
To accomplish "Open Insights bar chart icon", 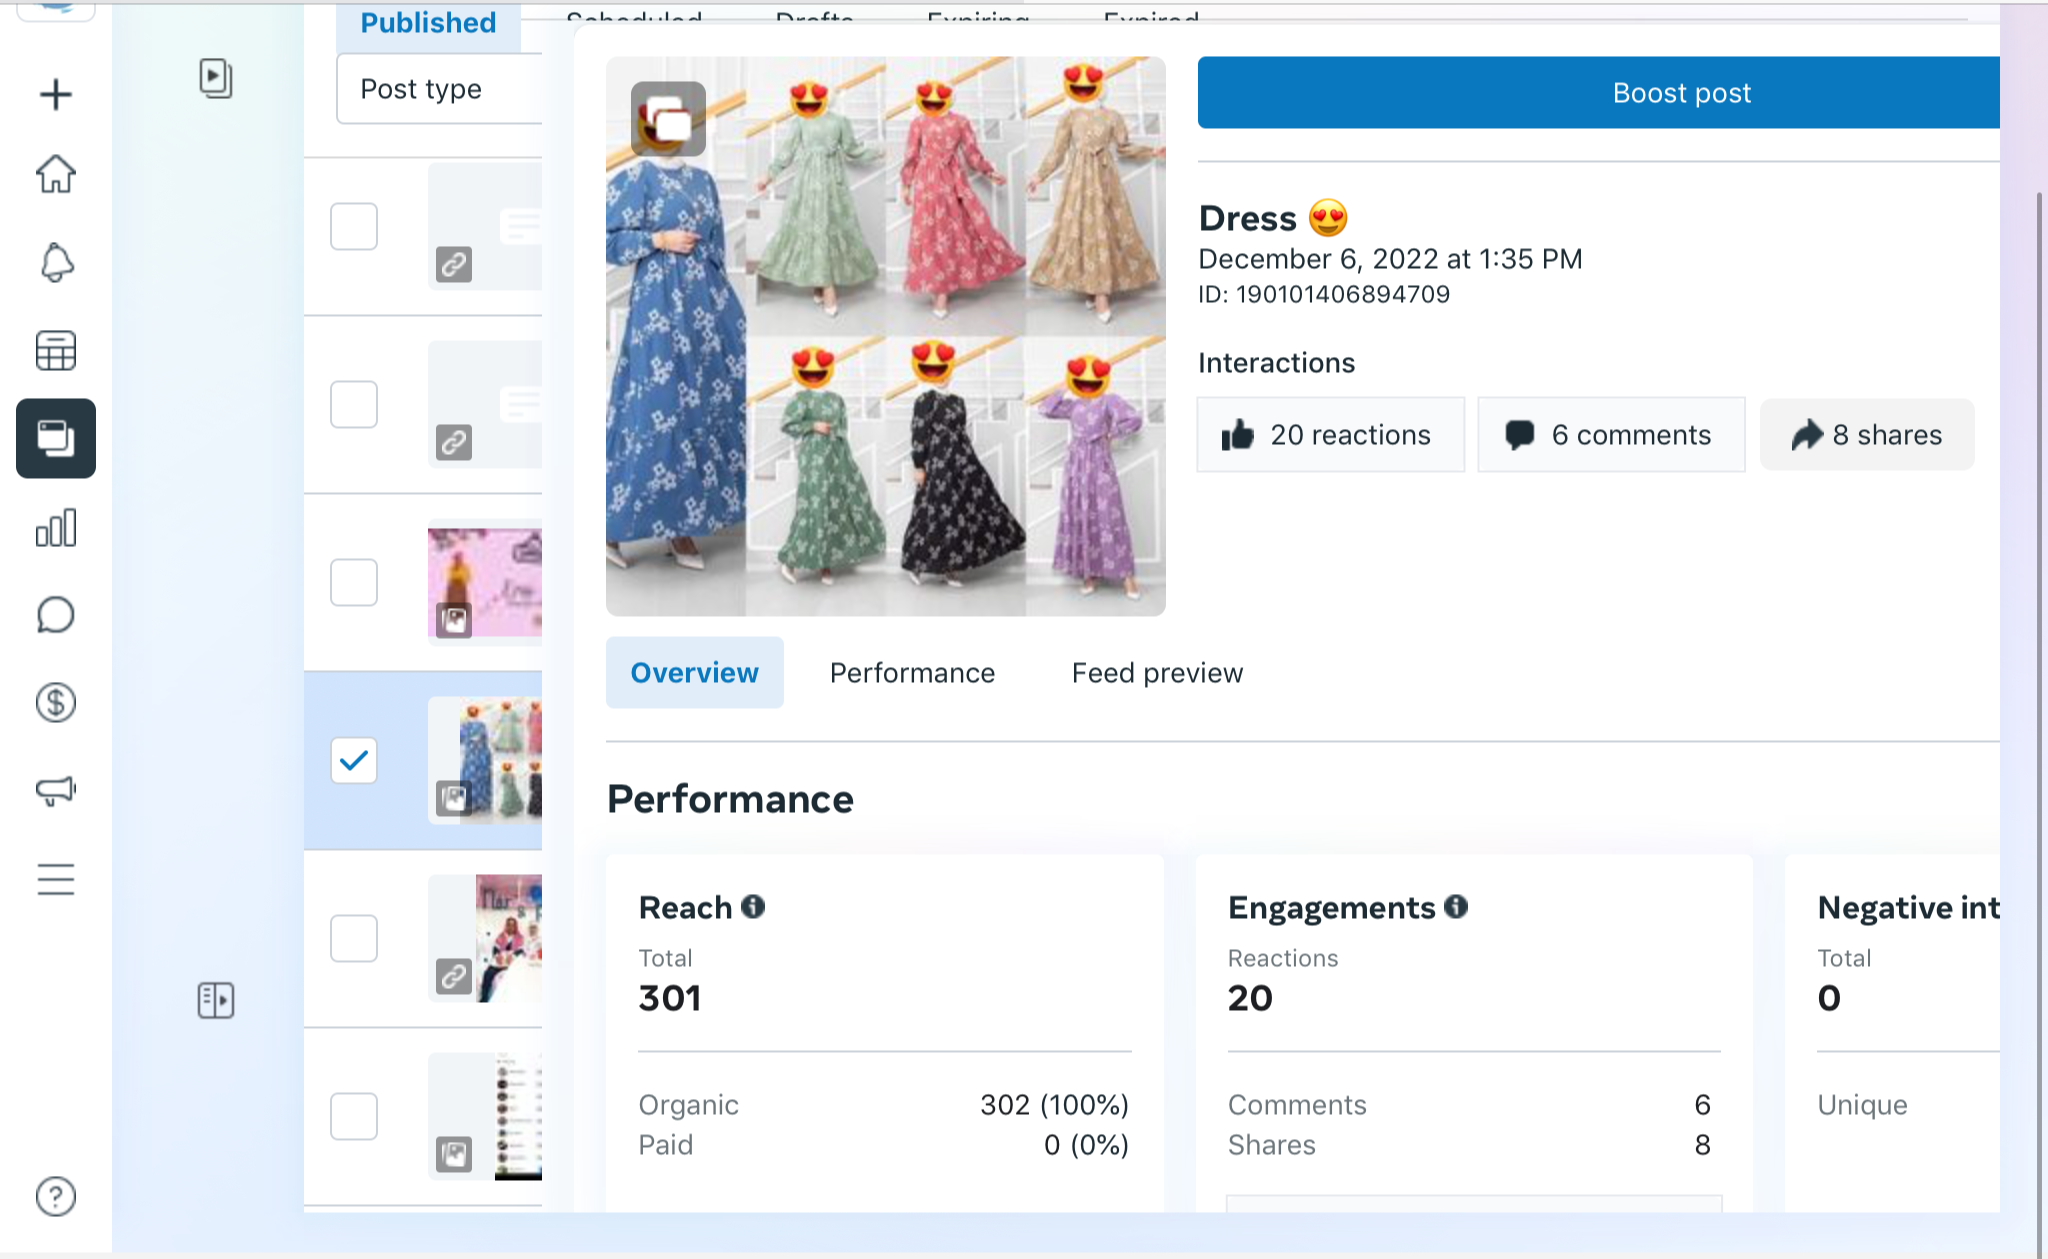I will (x=56, y=528).
